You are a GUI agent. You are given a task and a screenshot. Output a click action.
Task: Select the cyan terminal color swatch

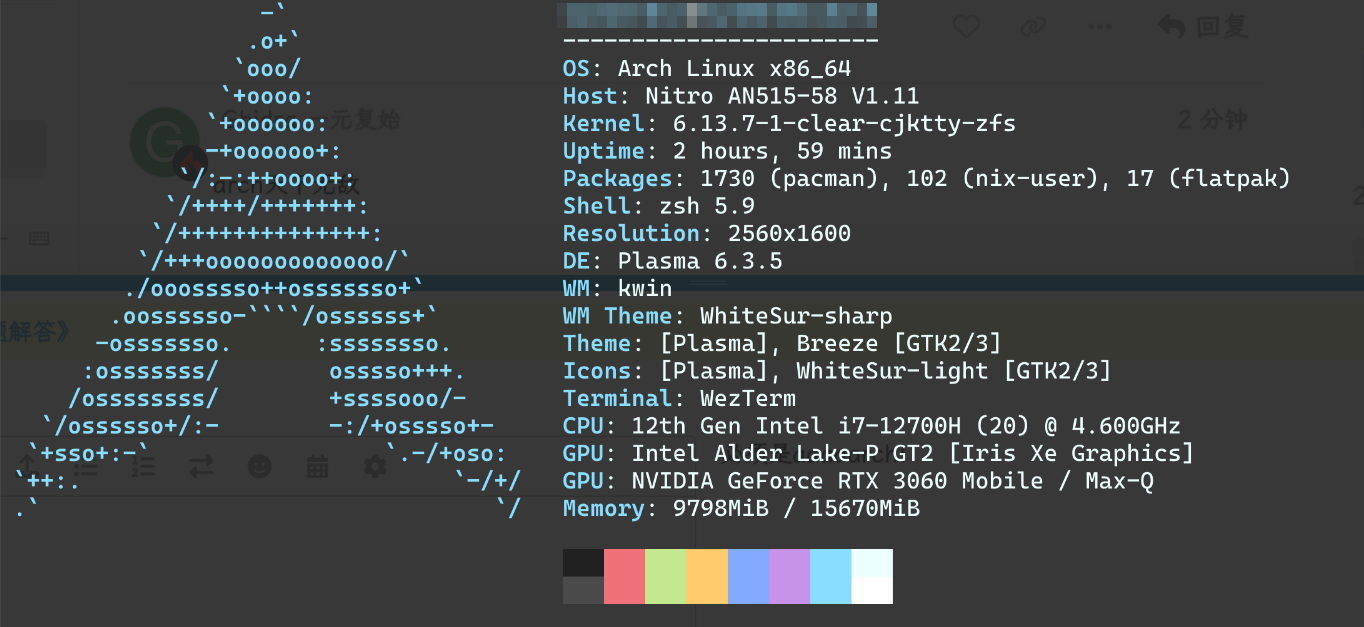click(x=830, y=576)
